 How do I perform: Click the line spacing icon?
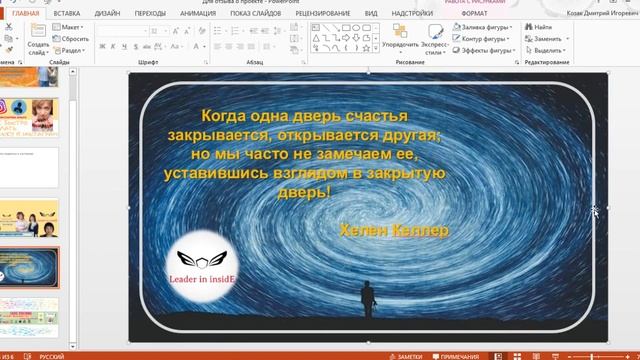278,31
